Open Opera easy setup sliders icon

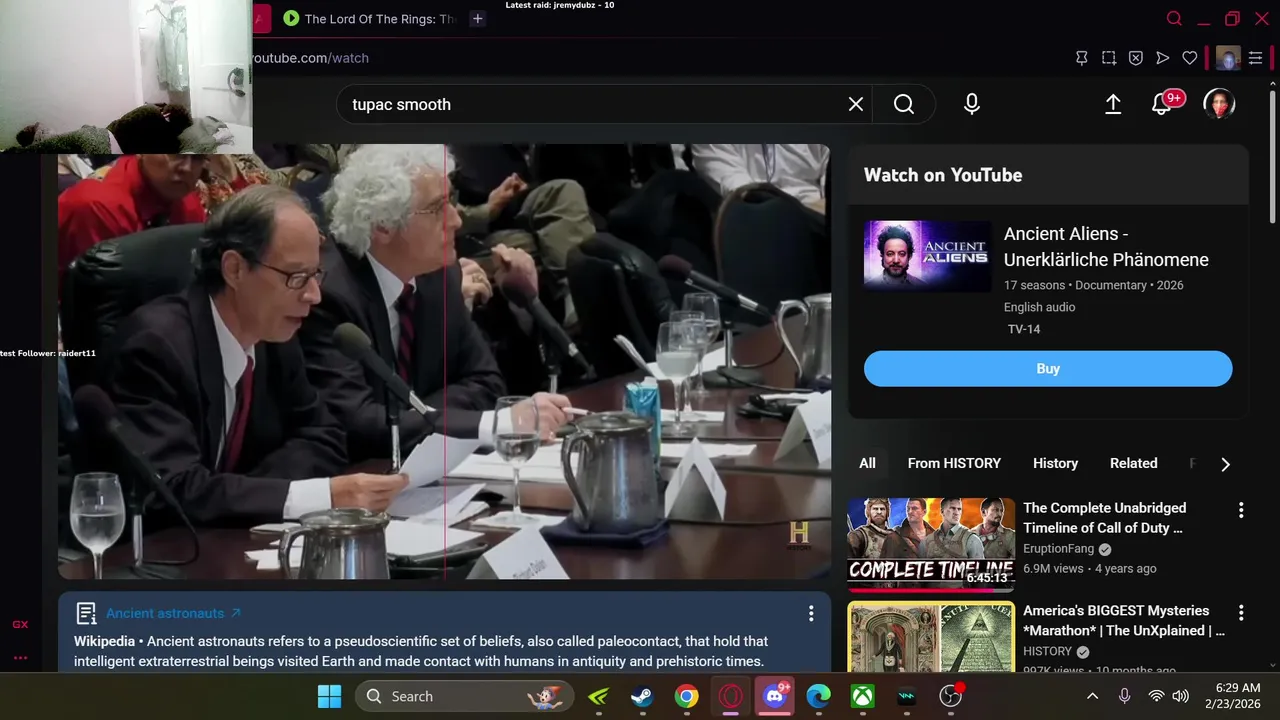coord(1255,58)
